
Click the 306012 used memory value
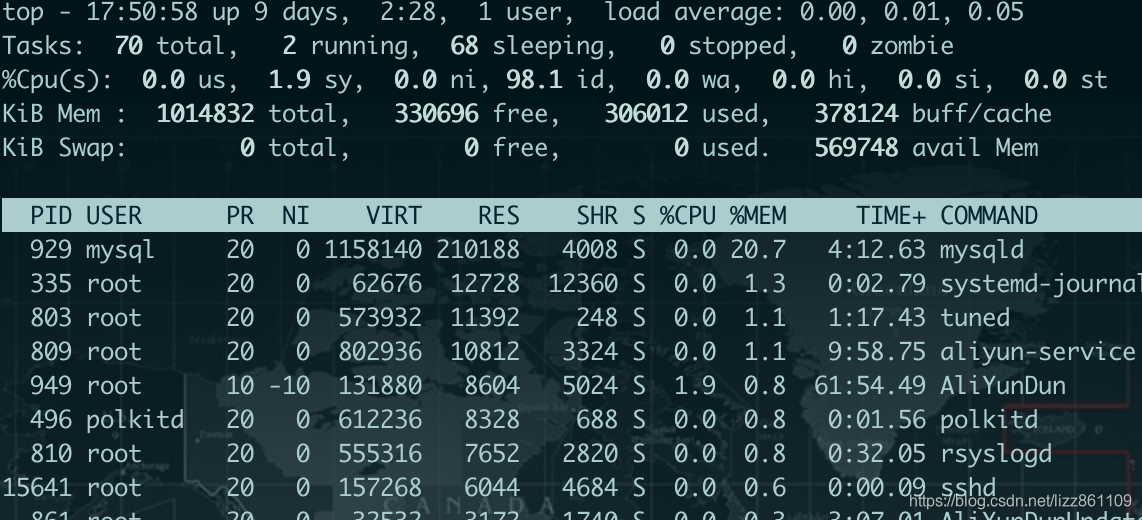tap(646, 114)
